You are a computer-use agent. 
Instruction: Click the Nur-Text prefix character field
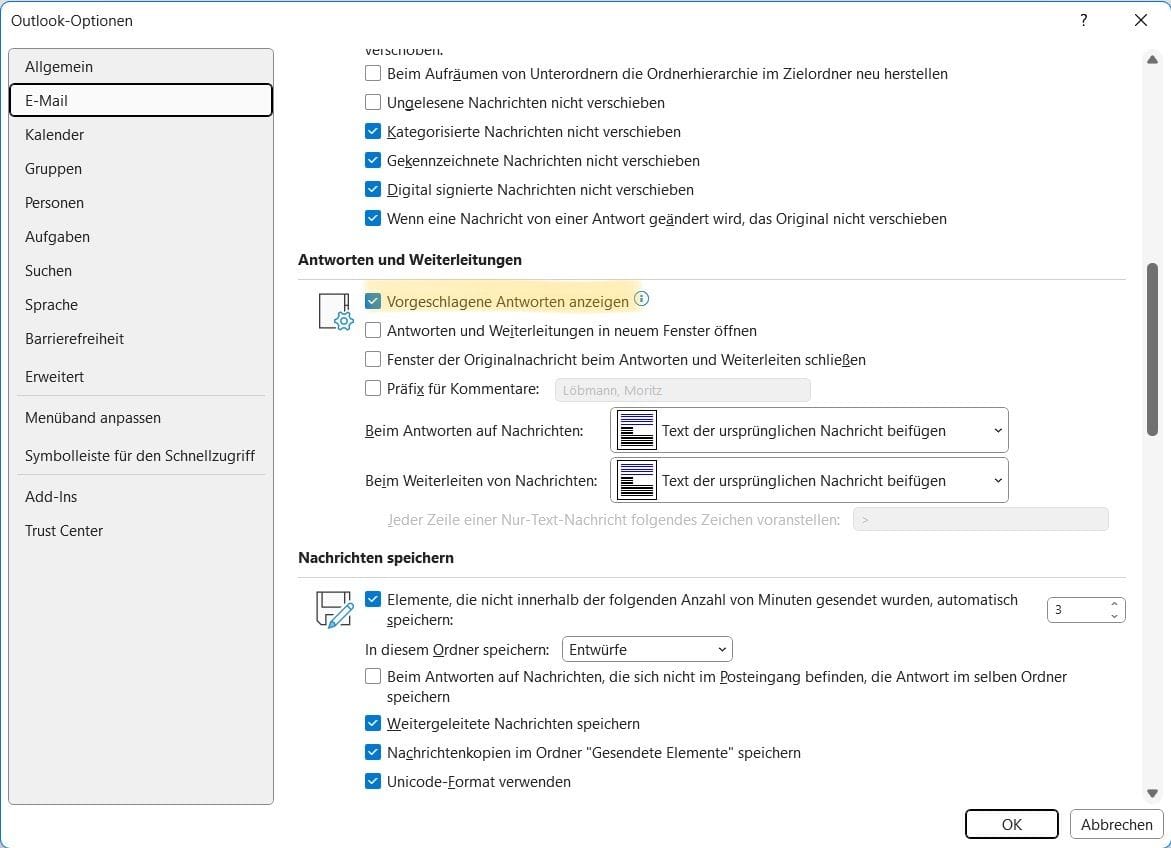(x=981, y=519)
